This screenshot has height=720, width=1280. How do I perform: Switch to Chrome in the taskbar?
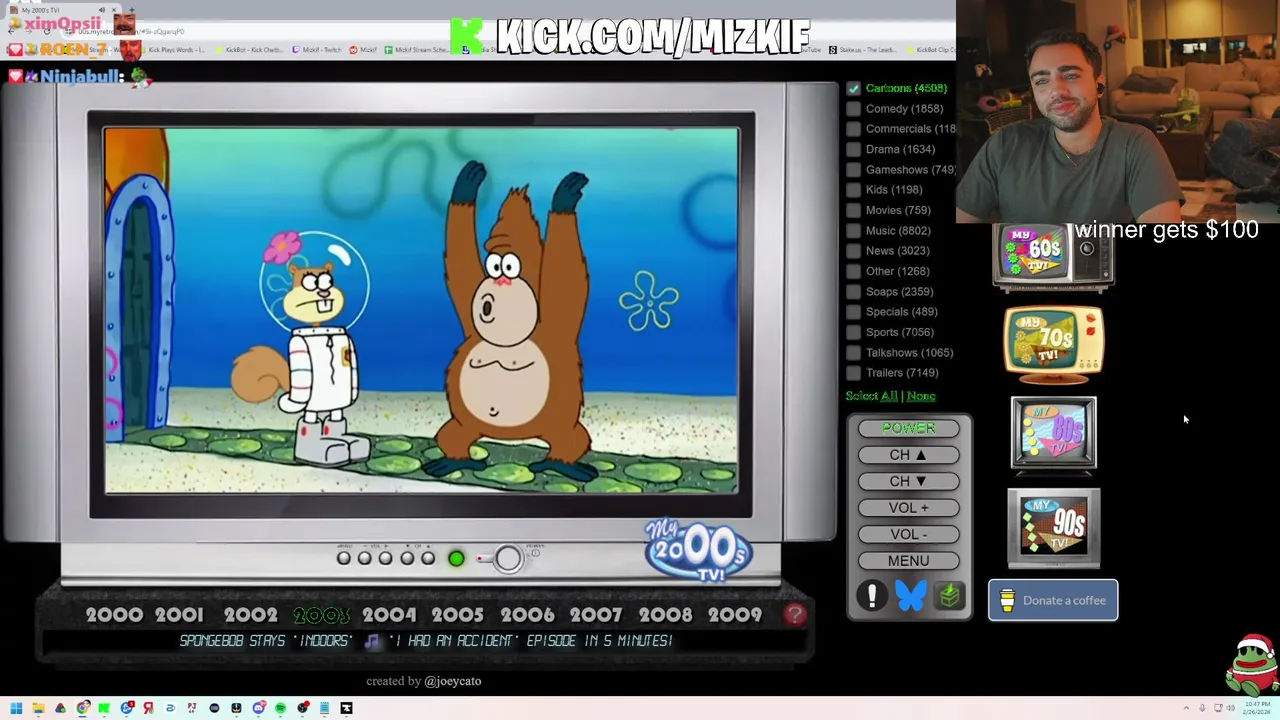[82, 708]
